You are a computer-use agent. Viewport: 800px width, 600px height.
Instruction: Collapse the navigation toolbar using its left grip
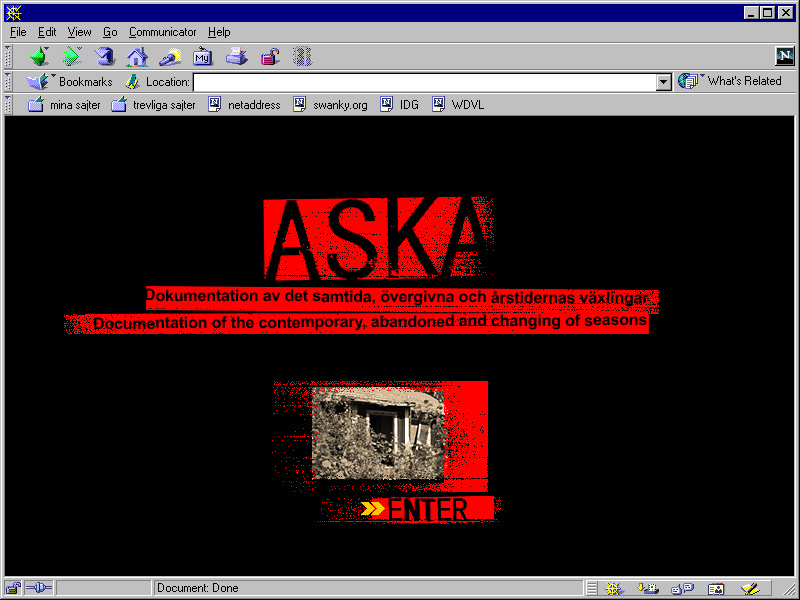9,57
